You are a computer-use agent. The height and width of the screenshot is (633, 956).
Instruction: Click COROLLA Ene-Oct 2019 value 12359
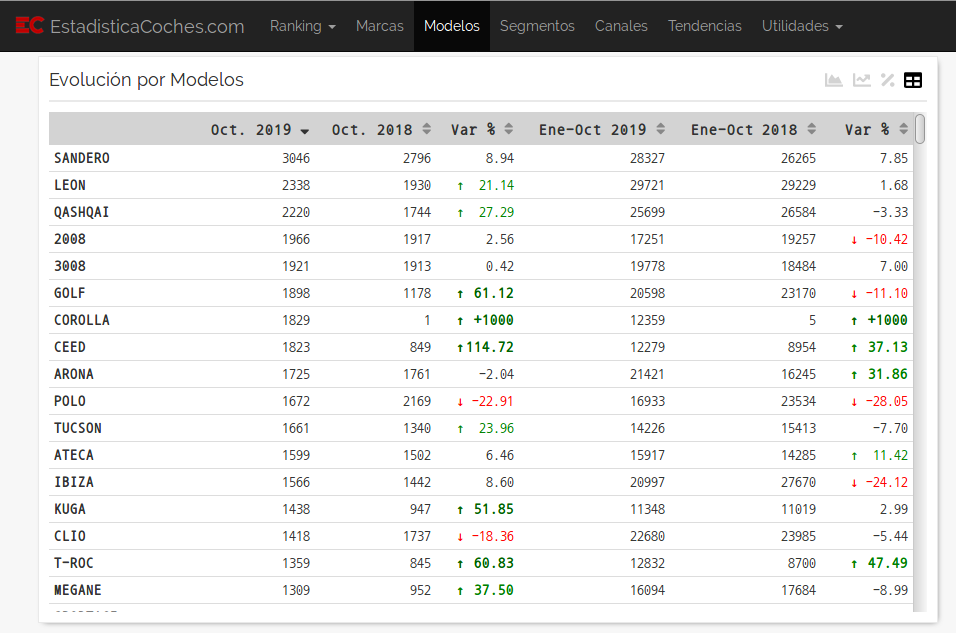(x=647, y=320)
